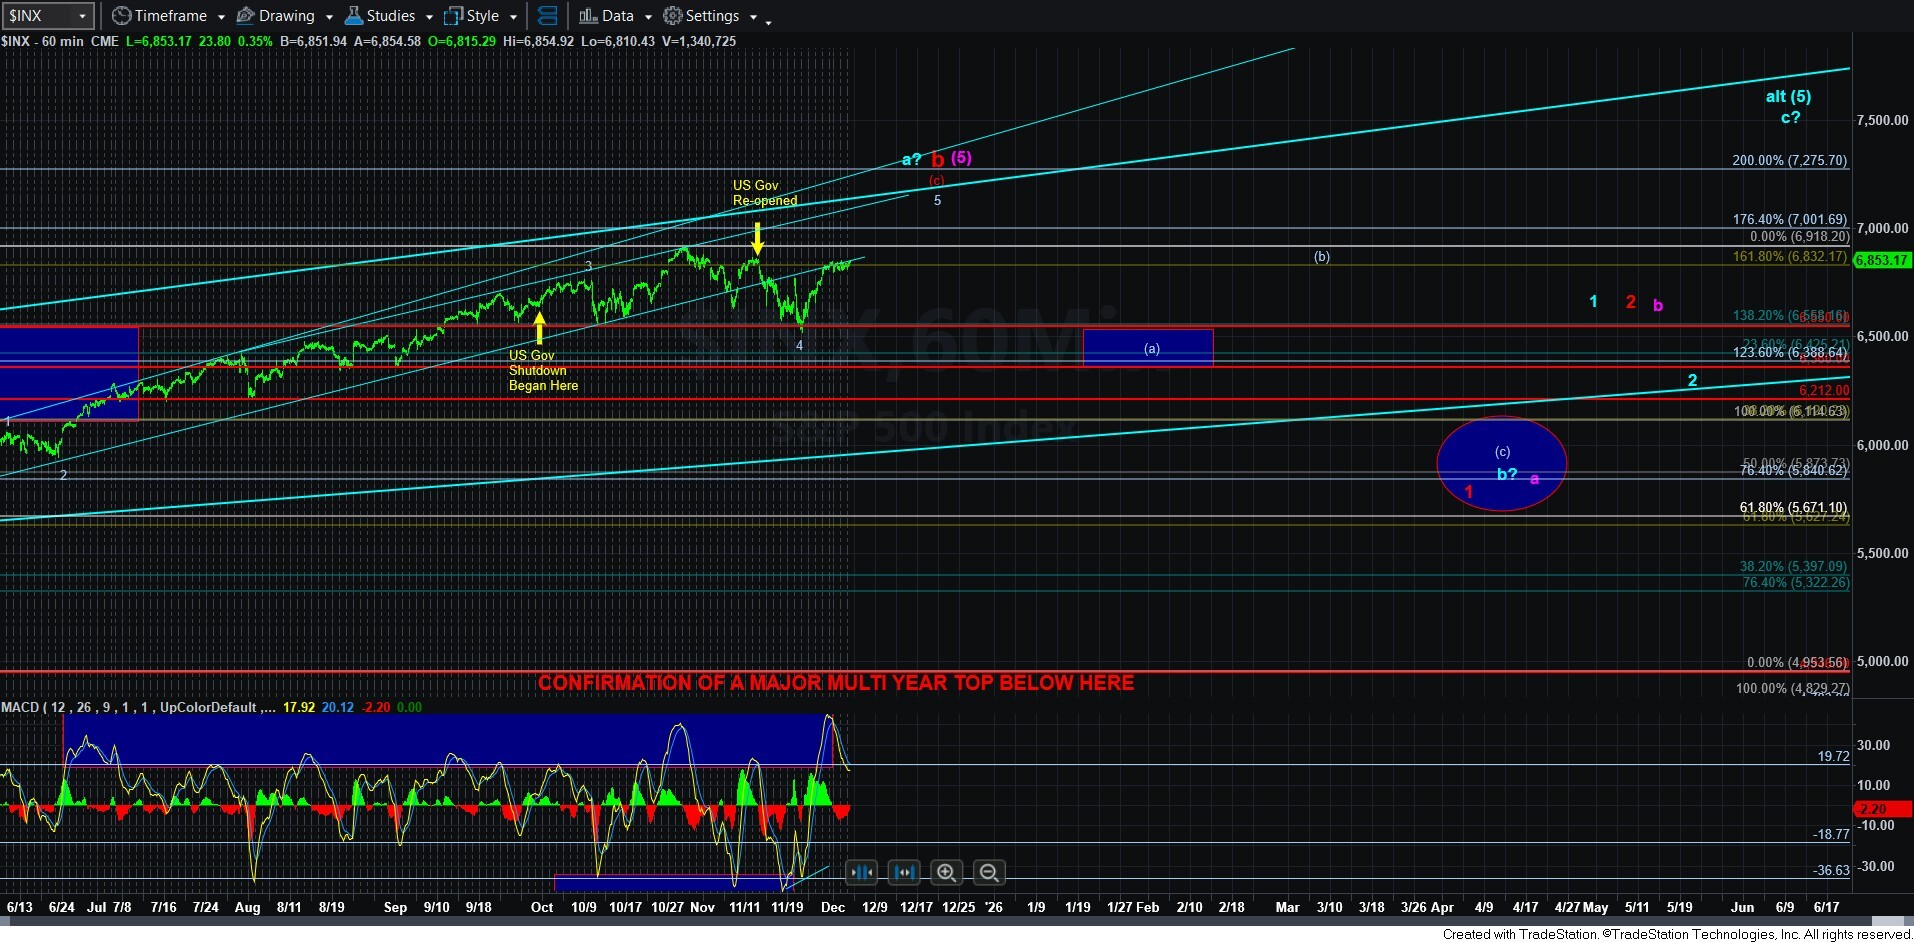This screenshot has width=1914, height=942.
Task: Select the blue (c) target ellipse
Action: click(1501, 463)
